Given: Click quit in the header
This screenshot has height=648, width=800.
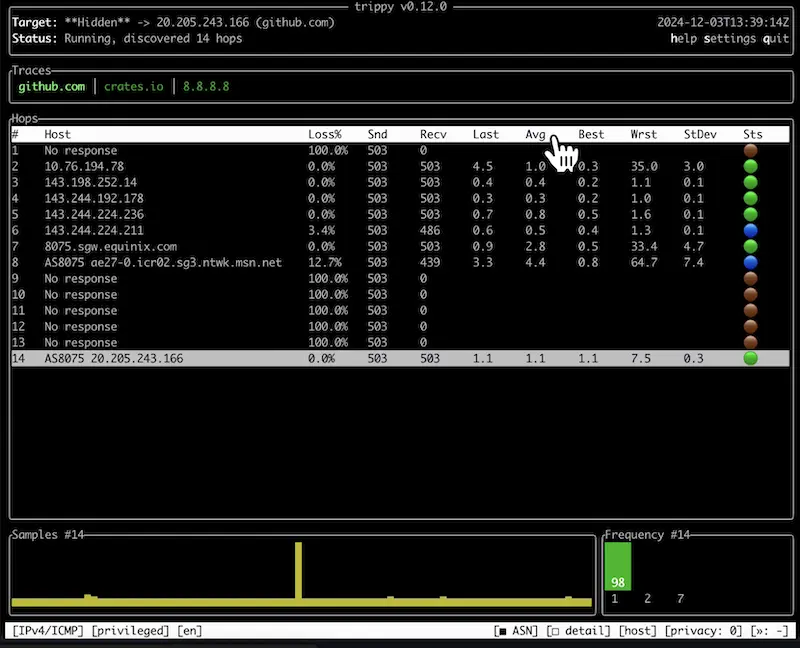Looking at the screenshot, I should (x=776, y=38).
